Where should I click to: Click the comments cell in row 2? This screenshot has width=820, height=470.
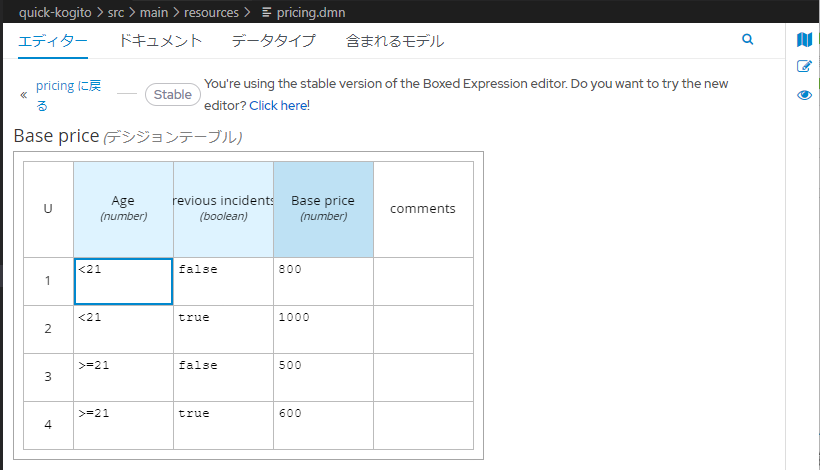pos(423,329)
